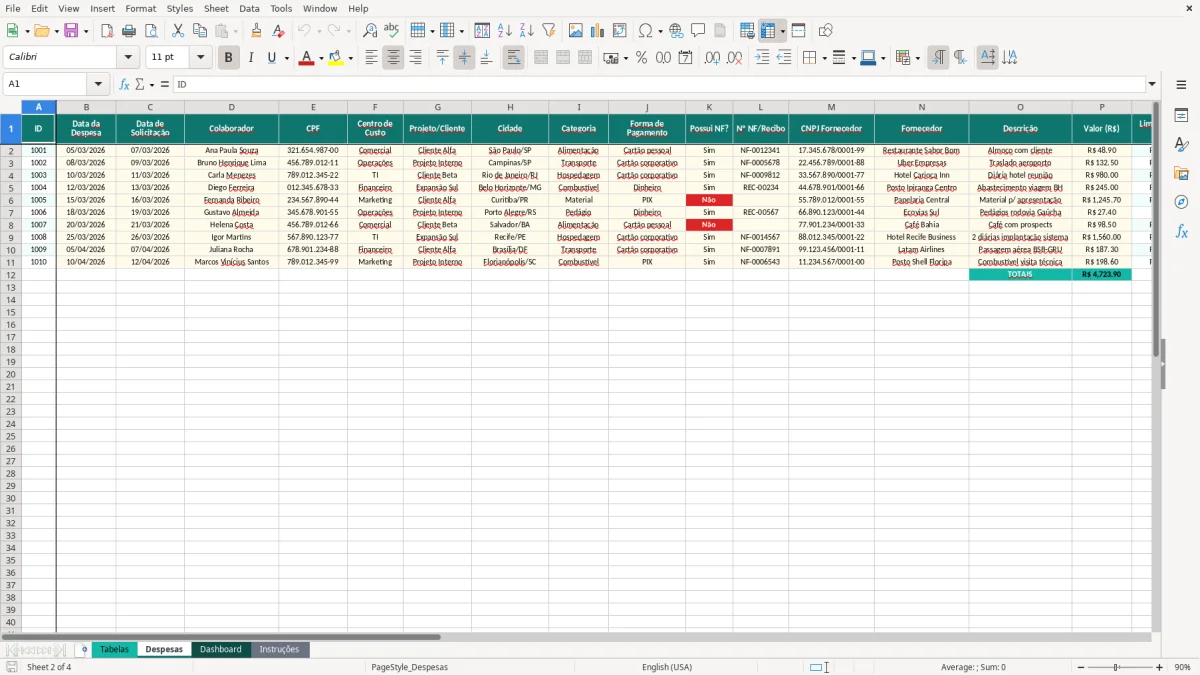Image resolution: width=1200 pixels, height=675 pixels.
Task: Toggle Bold formatting
Action: [228, 58]
